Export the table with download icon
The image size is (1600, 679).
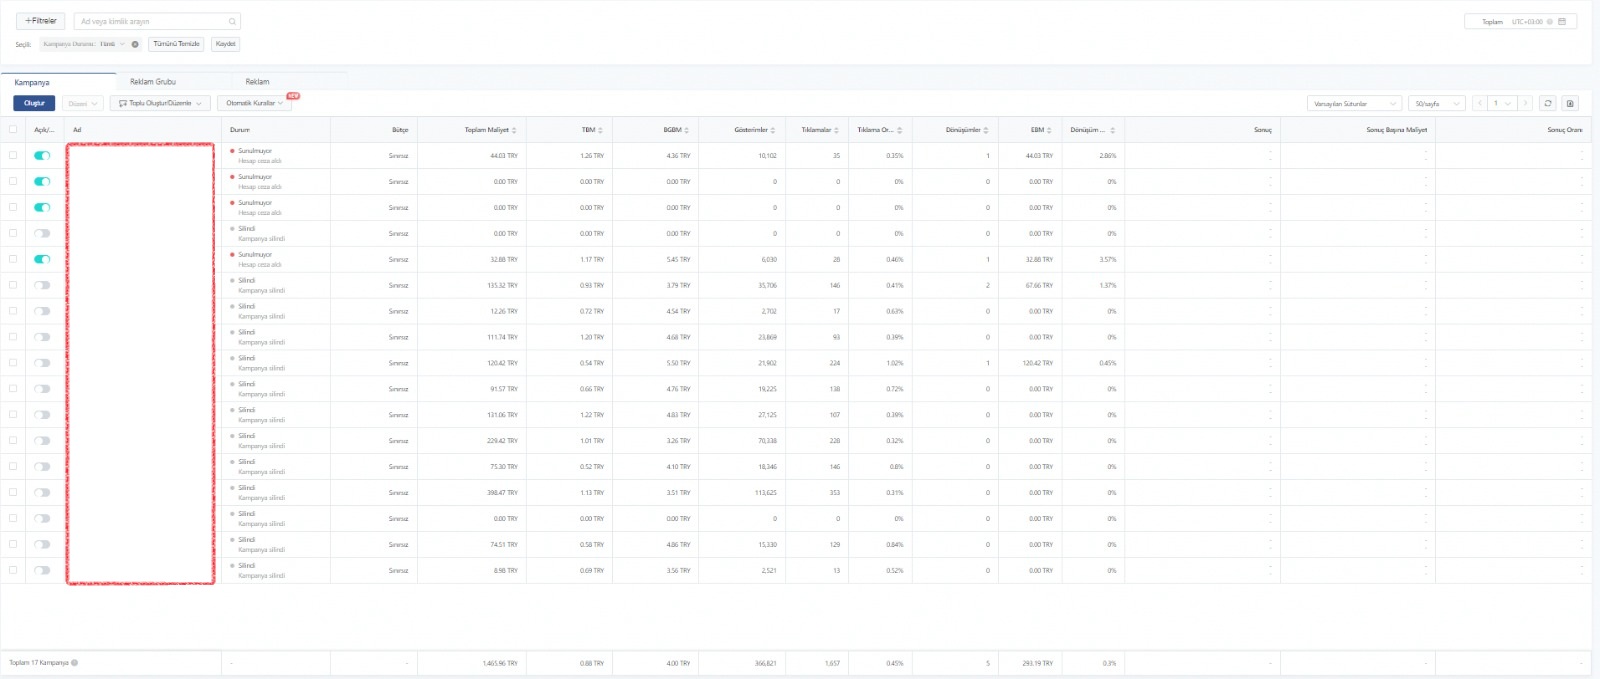[x=1570, y=103]
